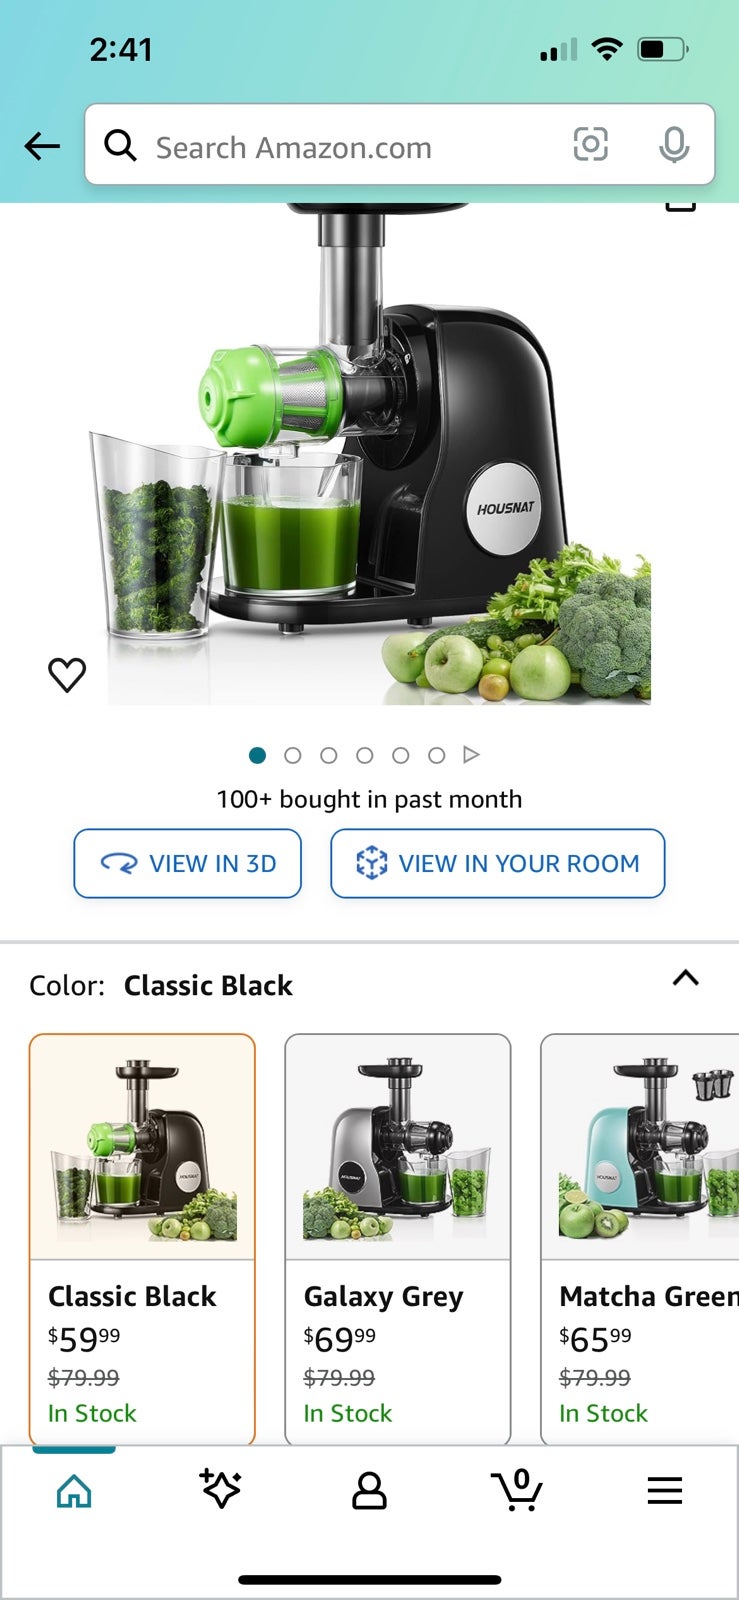Screen dimensions: 739x1600
Task: Select the second image carousel dot
Action: pos(293,755)
